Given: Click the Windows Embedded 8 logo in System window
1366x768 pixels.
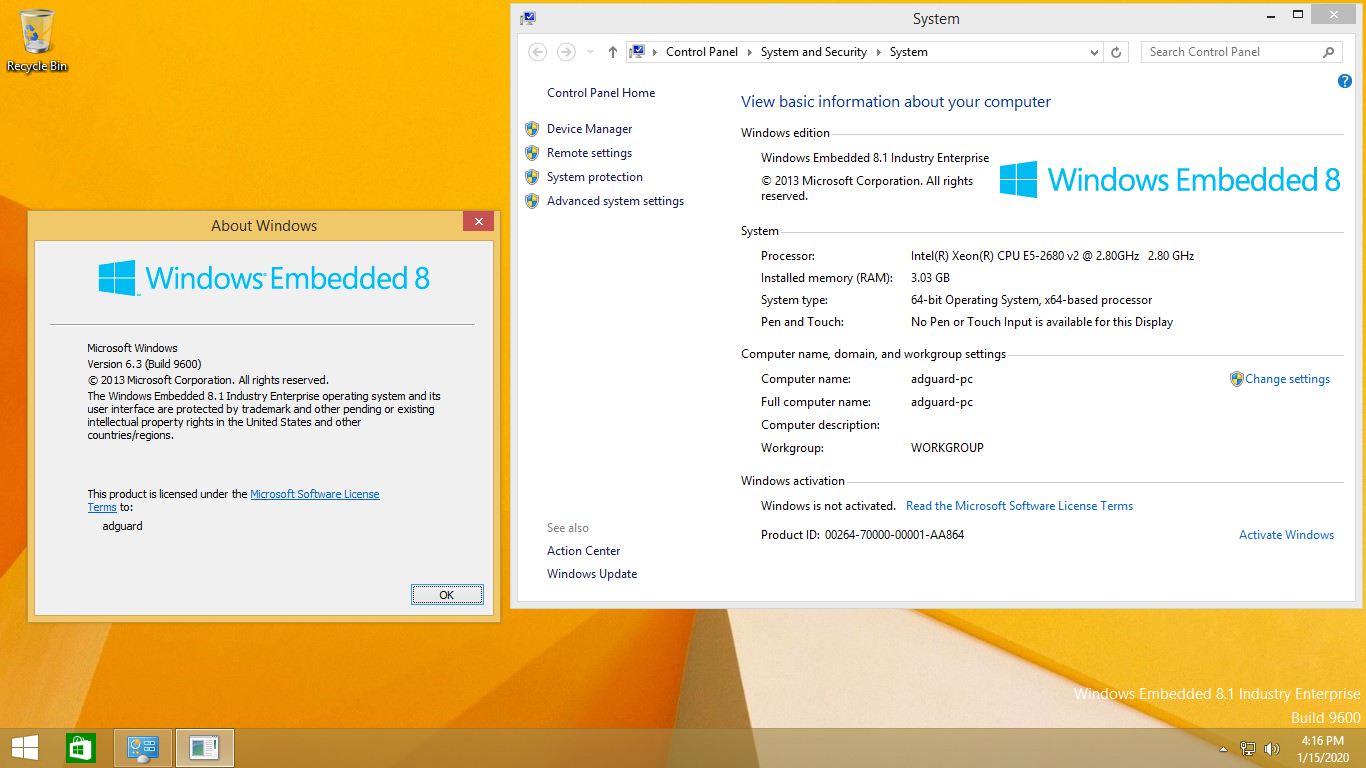Looking at the screenshot, I should coord(1170,180).
